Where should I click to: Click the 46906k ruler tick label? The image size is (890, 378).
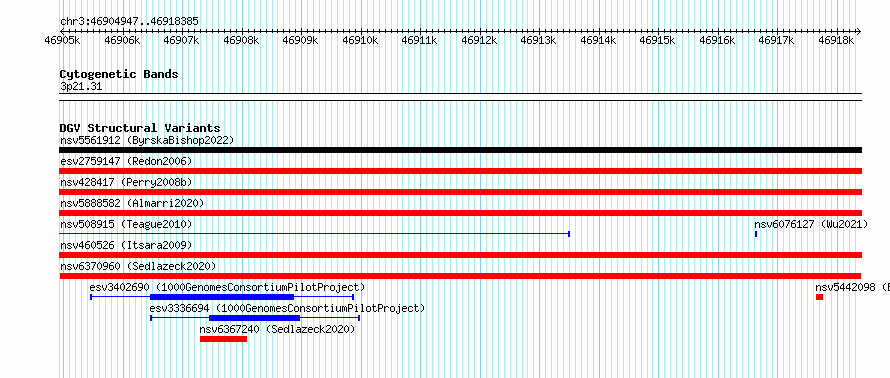tap(123, 40)
